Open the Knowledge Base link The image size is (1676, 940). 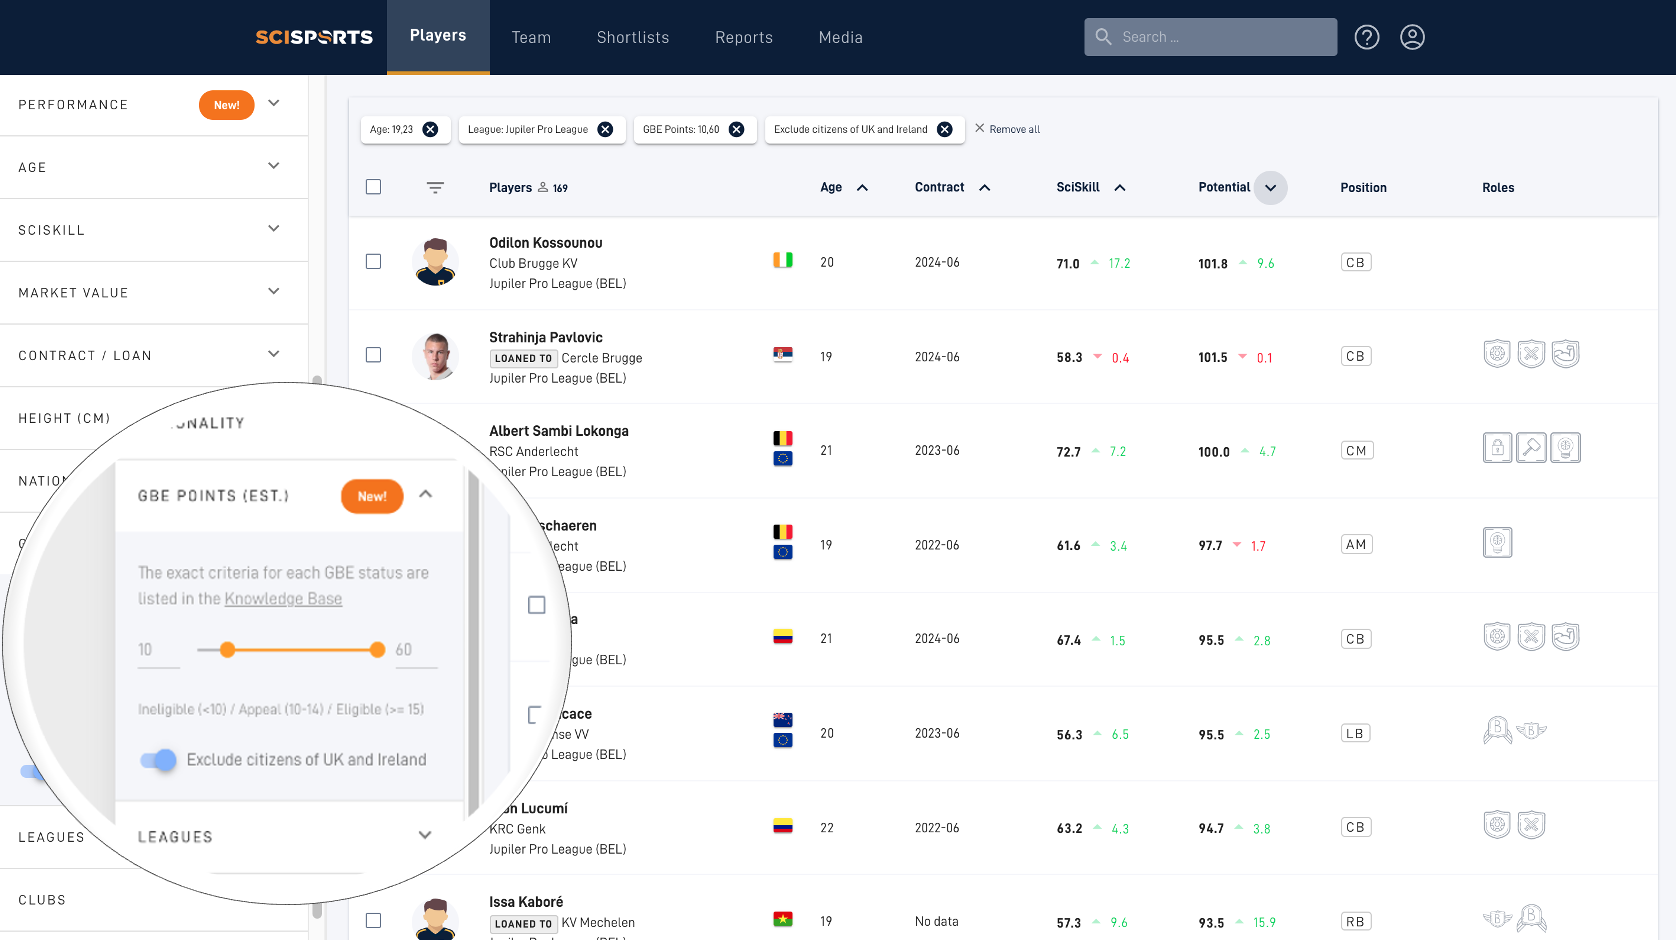coord(283,599)
